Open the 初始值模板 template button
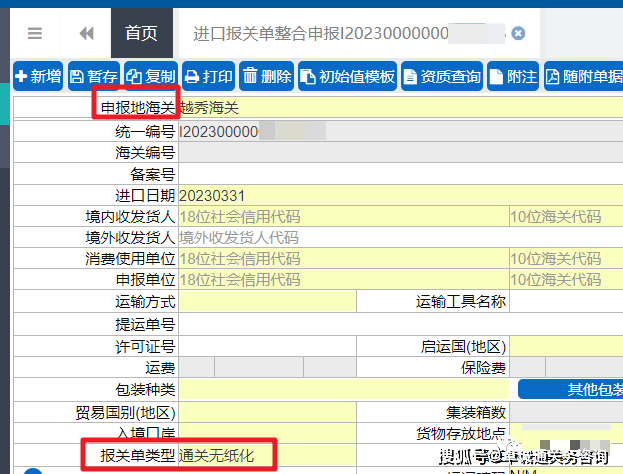623x474 pixels. (x=347, y=76)
